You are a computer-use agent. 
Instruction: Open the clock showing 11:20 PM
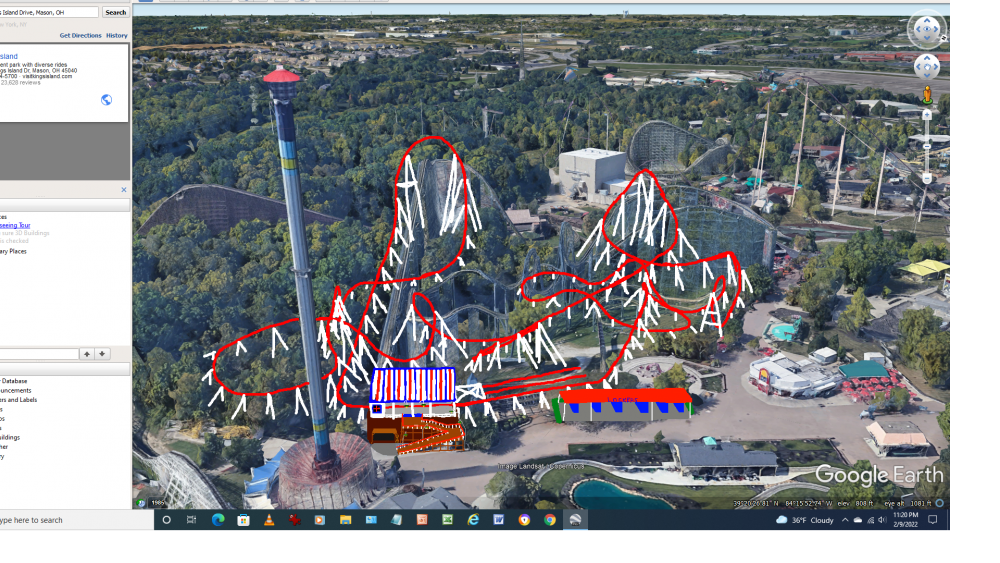(906, 520)
